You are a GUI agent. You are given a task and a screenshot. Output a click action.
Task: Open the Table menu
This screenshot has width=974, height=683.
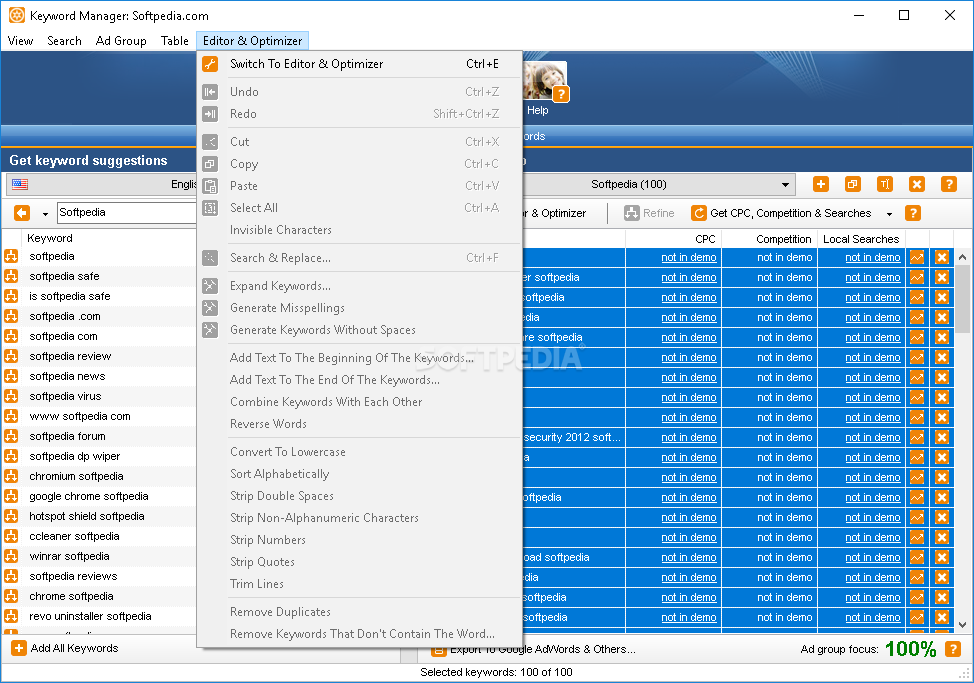175,41
